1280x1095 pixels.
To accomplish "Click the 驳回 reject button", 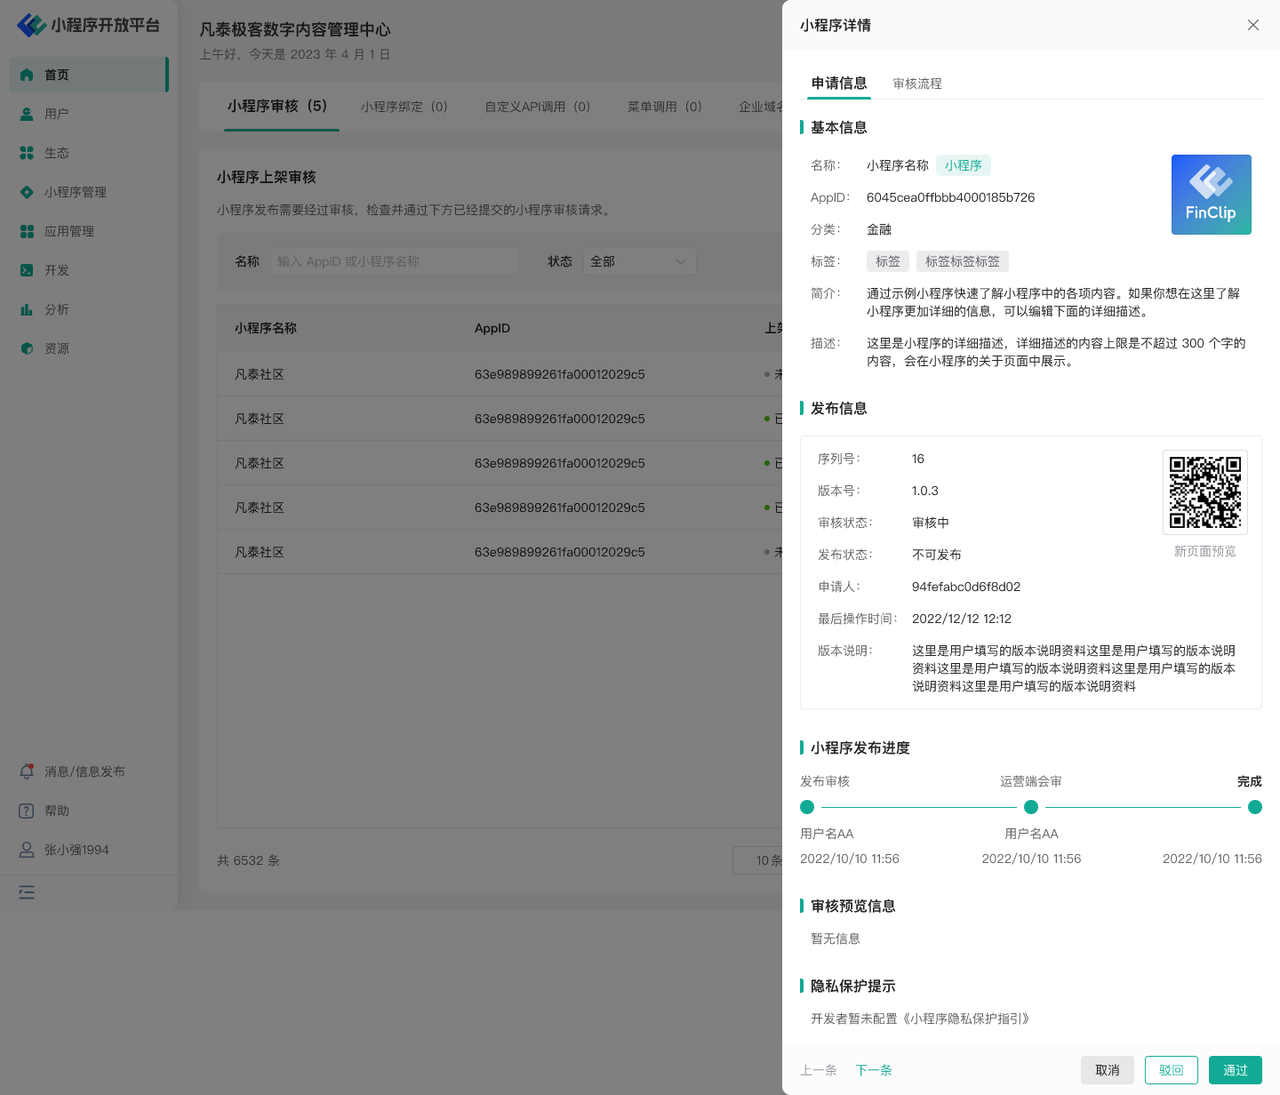I will click(1171, 1070).
